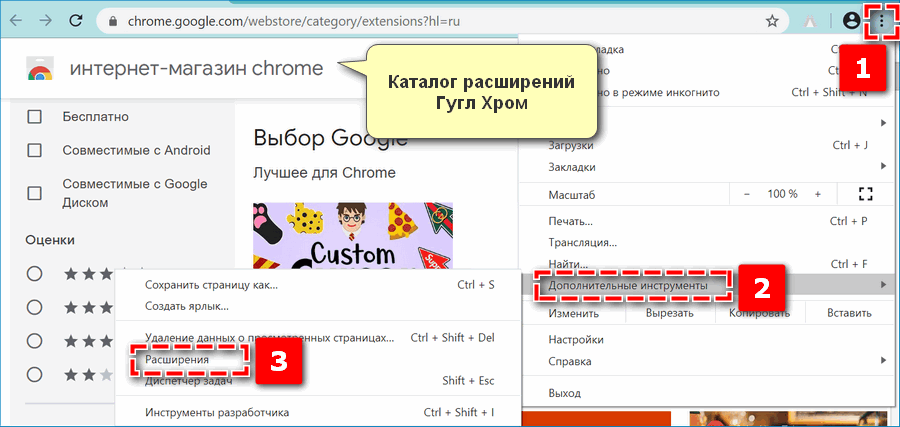The height and width of the screenshot is (427, 900).
Task: Click Лучшее для Chrome subtitle
Action: [x=324, y=173]
